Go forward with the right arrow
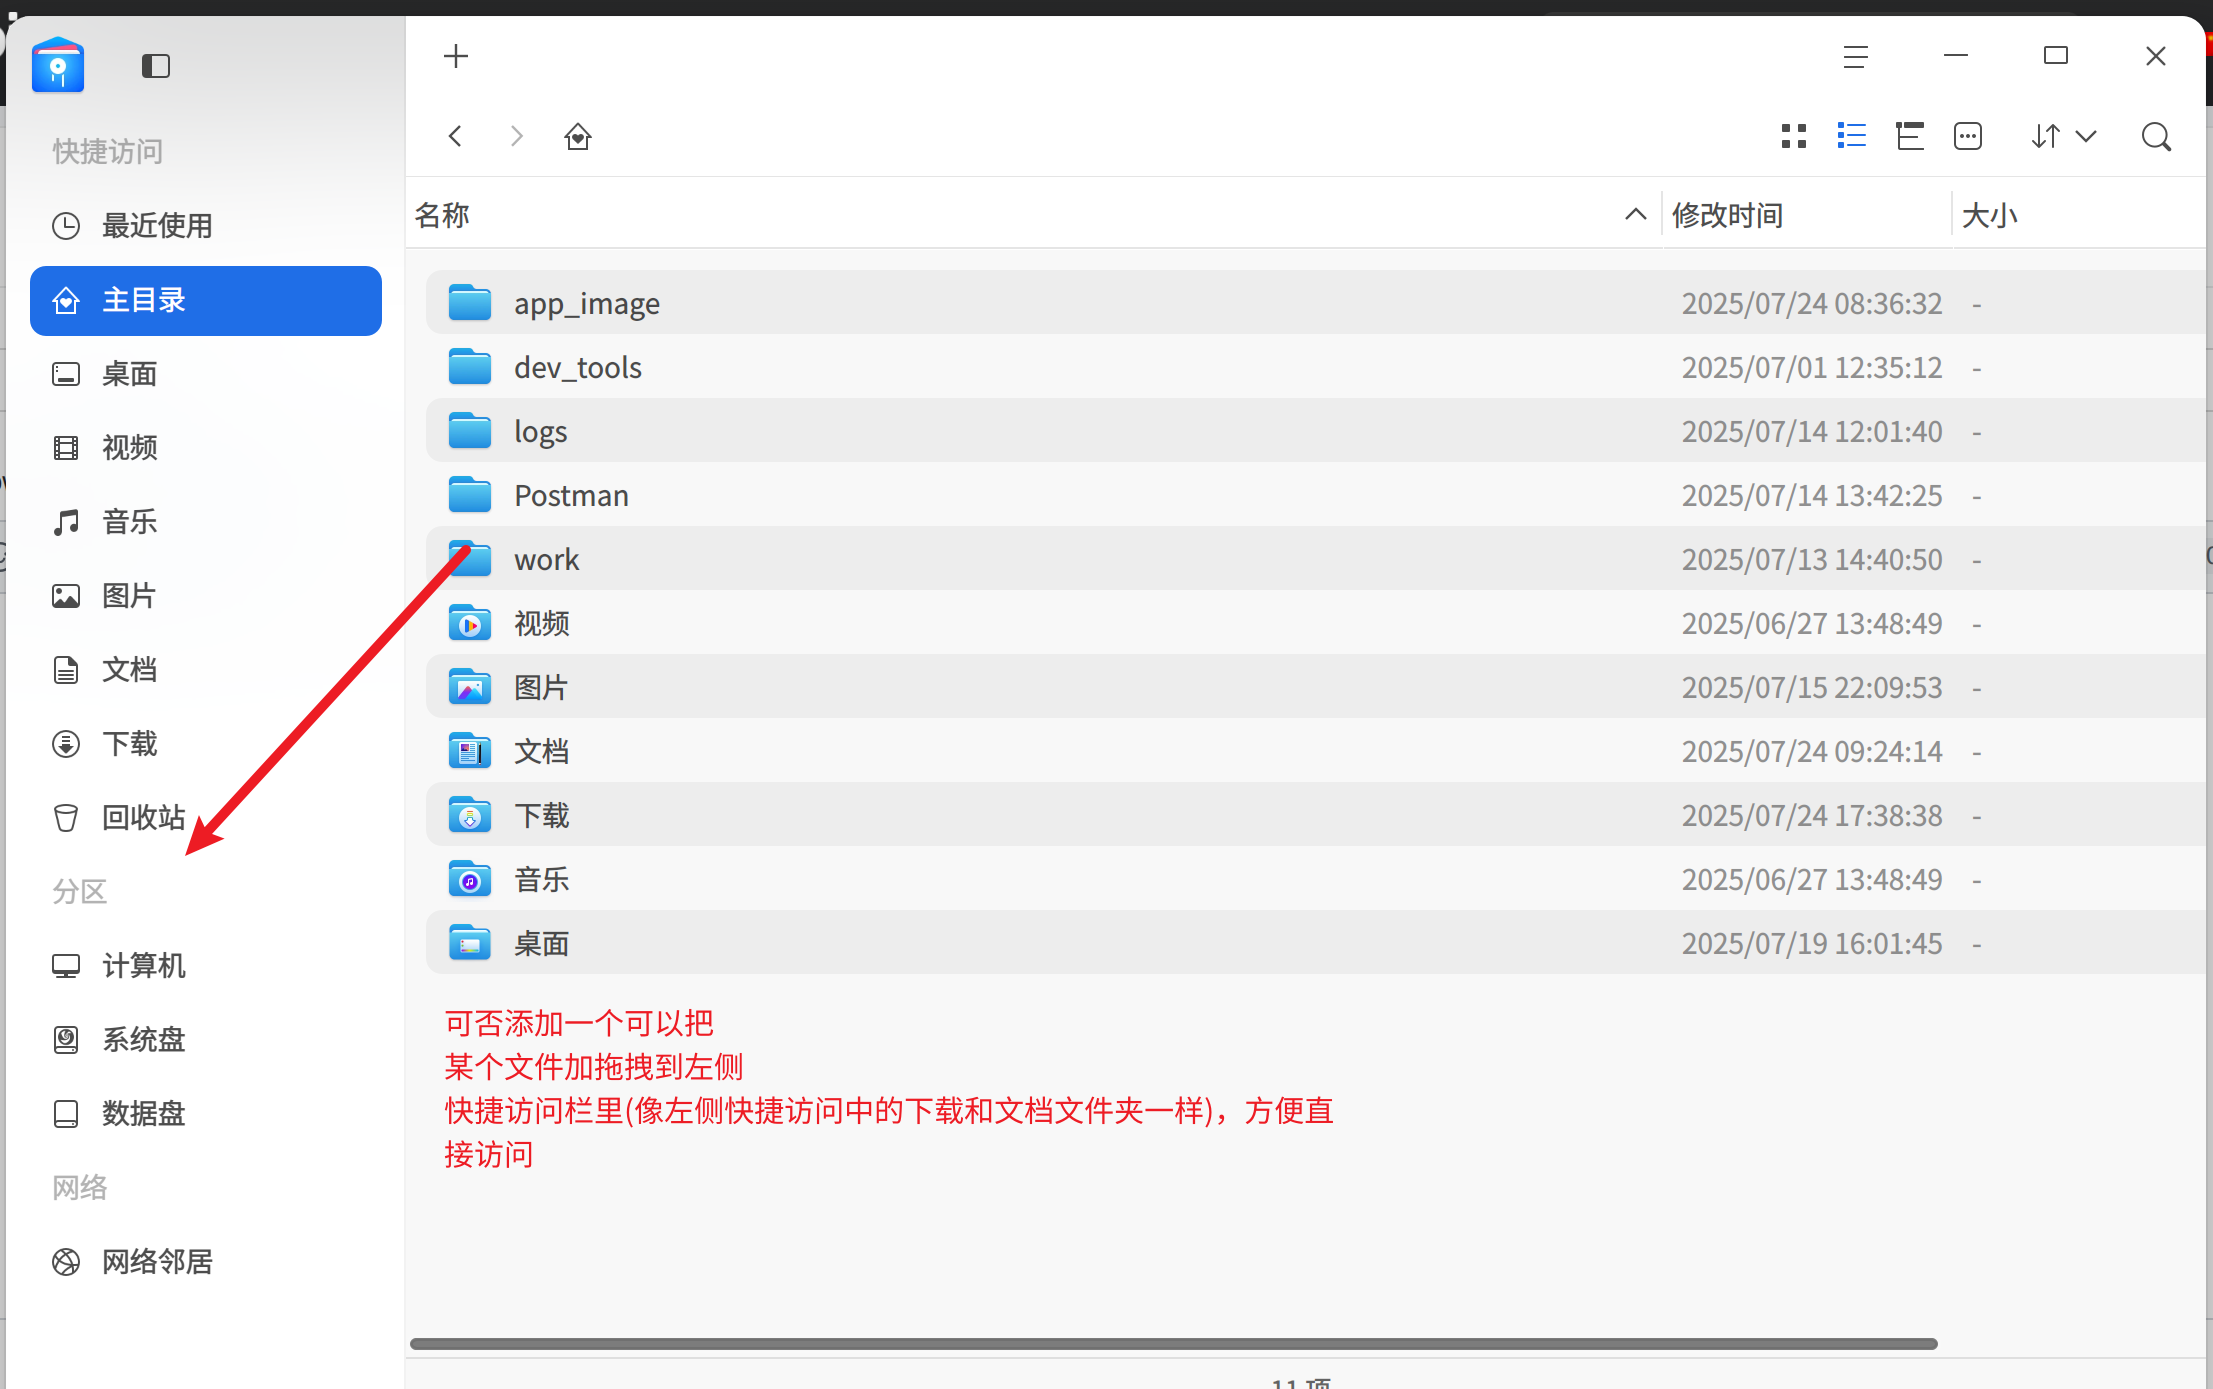Image resolution: width=2213 pixels, height=1389 pixels. [x=516, y=136]
